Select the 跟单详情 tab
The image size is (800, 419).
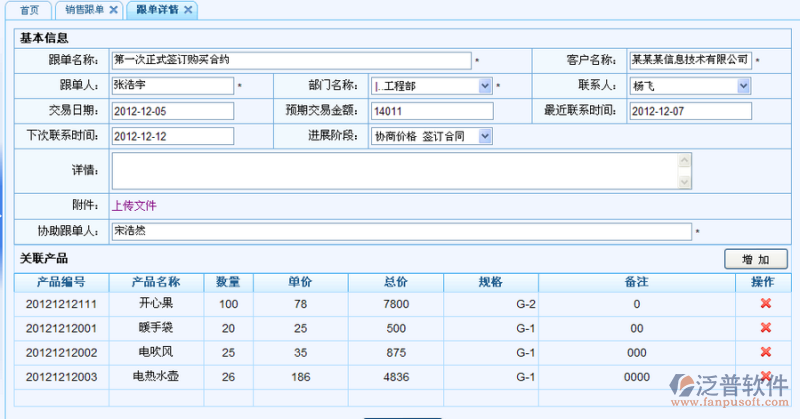click(x=158, y=10)
